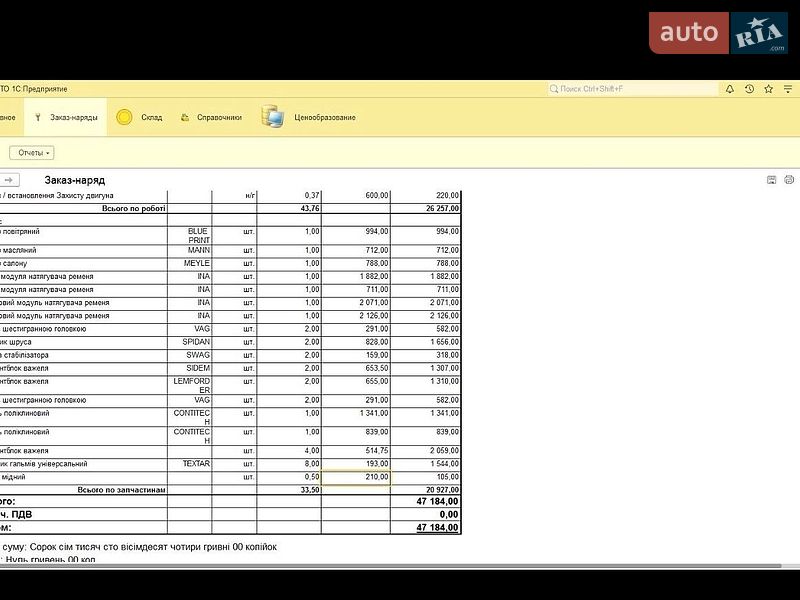Open the Справочники section
Image resolution: width=800 pixels, height=600 pixels.
click(x=219, y=117)
